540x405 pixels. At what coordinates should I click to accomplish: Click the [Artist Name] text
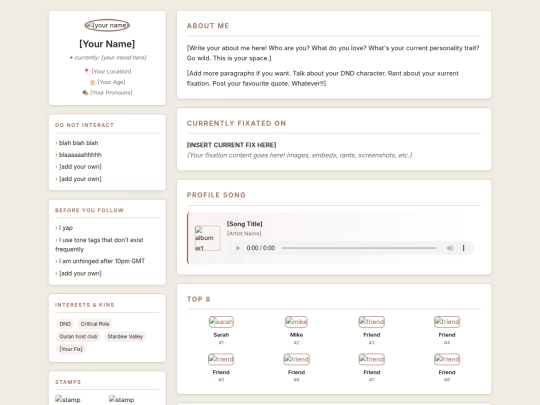point(244,233)
